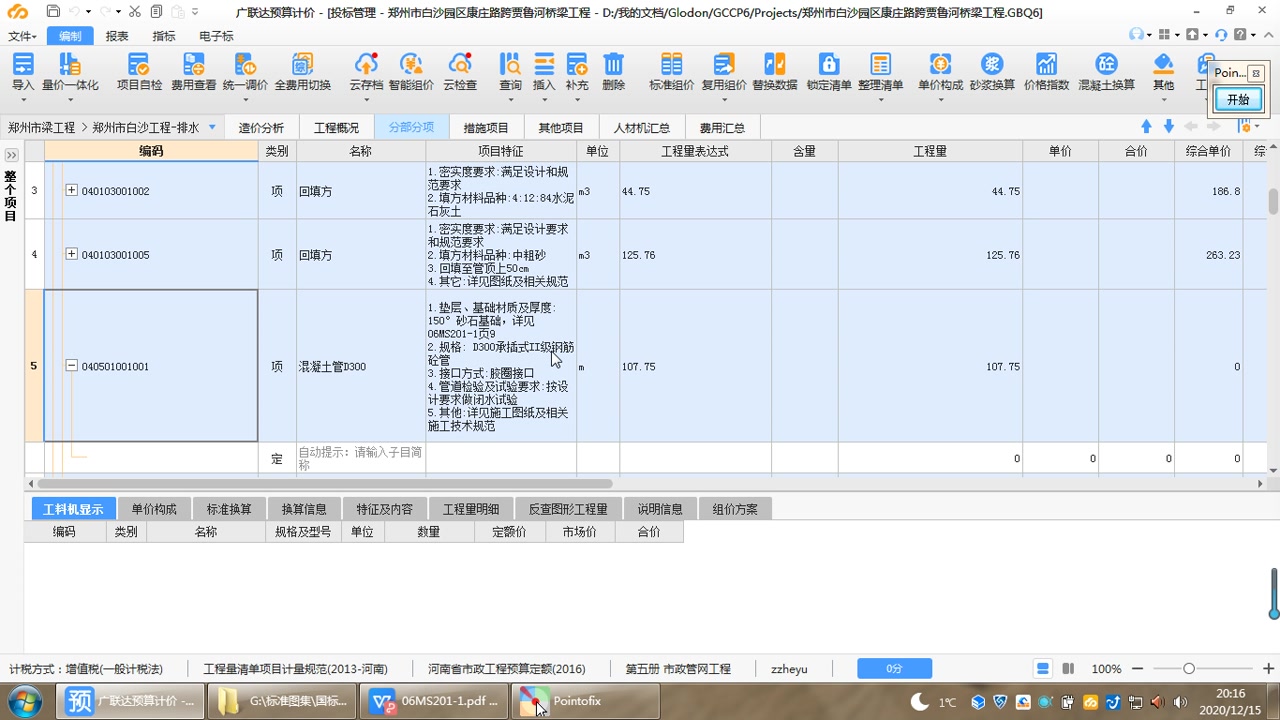Screen dimensions: 1280x720
Task: Click the 其他 other tools icon
Action: click(x=1163, y=65)
